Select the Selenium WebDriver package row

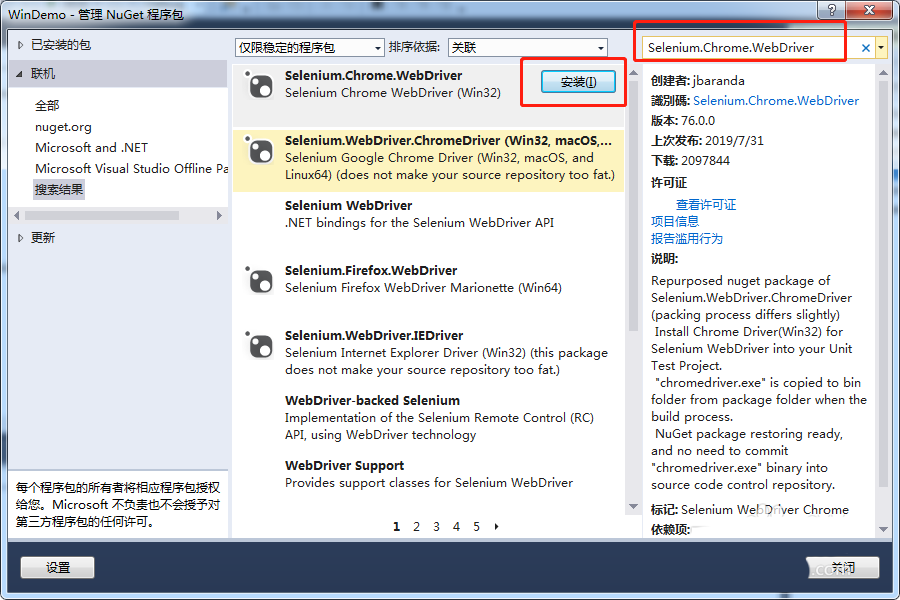(x=428, y=224)
